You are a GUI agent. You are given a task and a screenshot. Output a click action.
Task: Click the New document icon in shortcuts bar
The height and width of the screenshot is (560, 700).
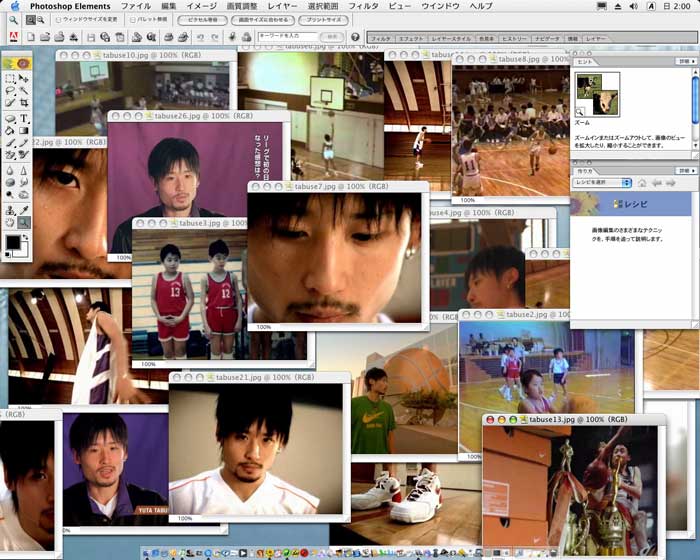31,37
